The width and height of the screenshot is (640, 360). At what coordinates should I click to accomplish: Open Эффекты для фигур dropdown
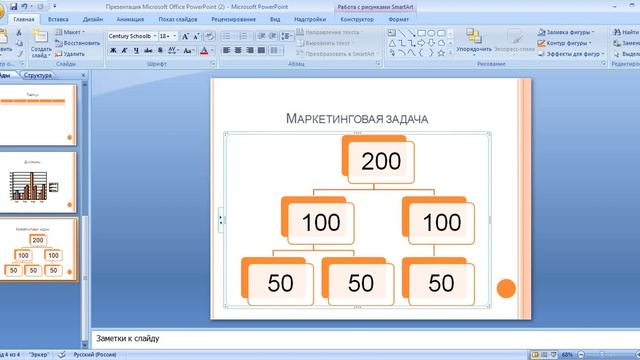coord(571,53)
